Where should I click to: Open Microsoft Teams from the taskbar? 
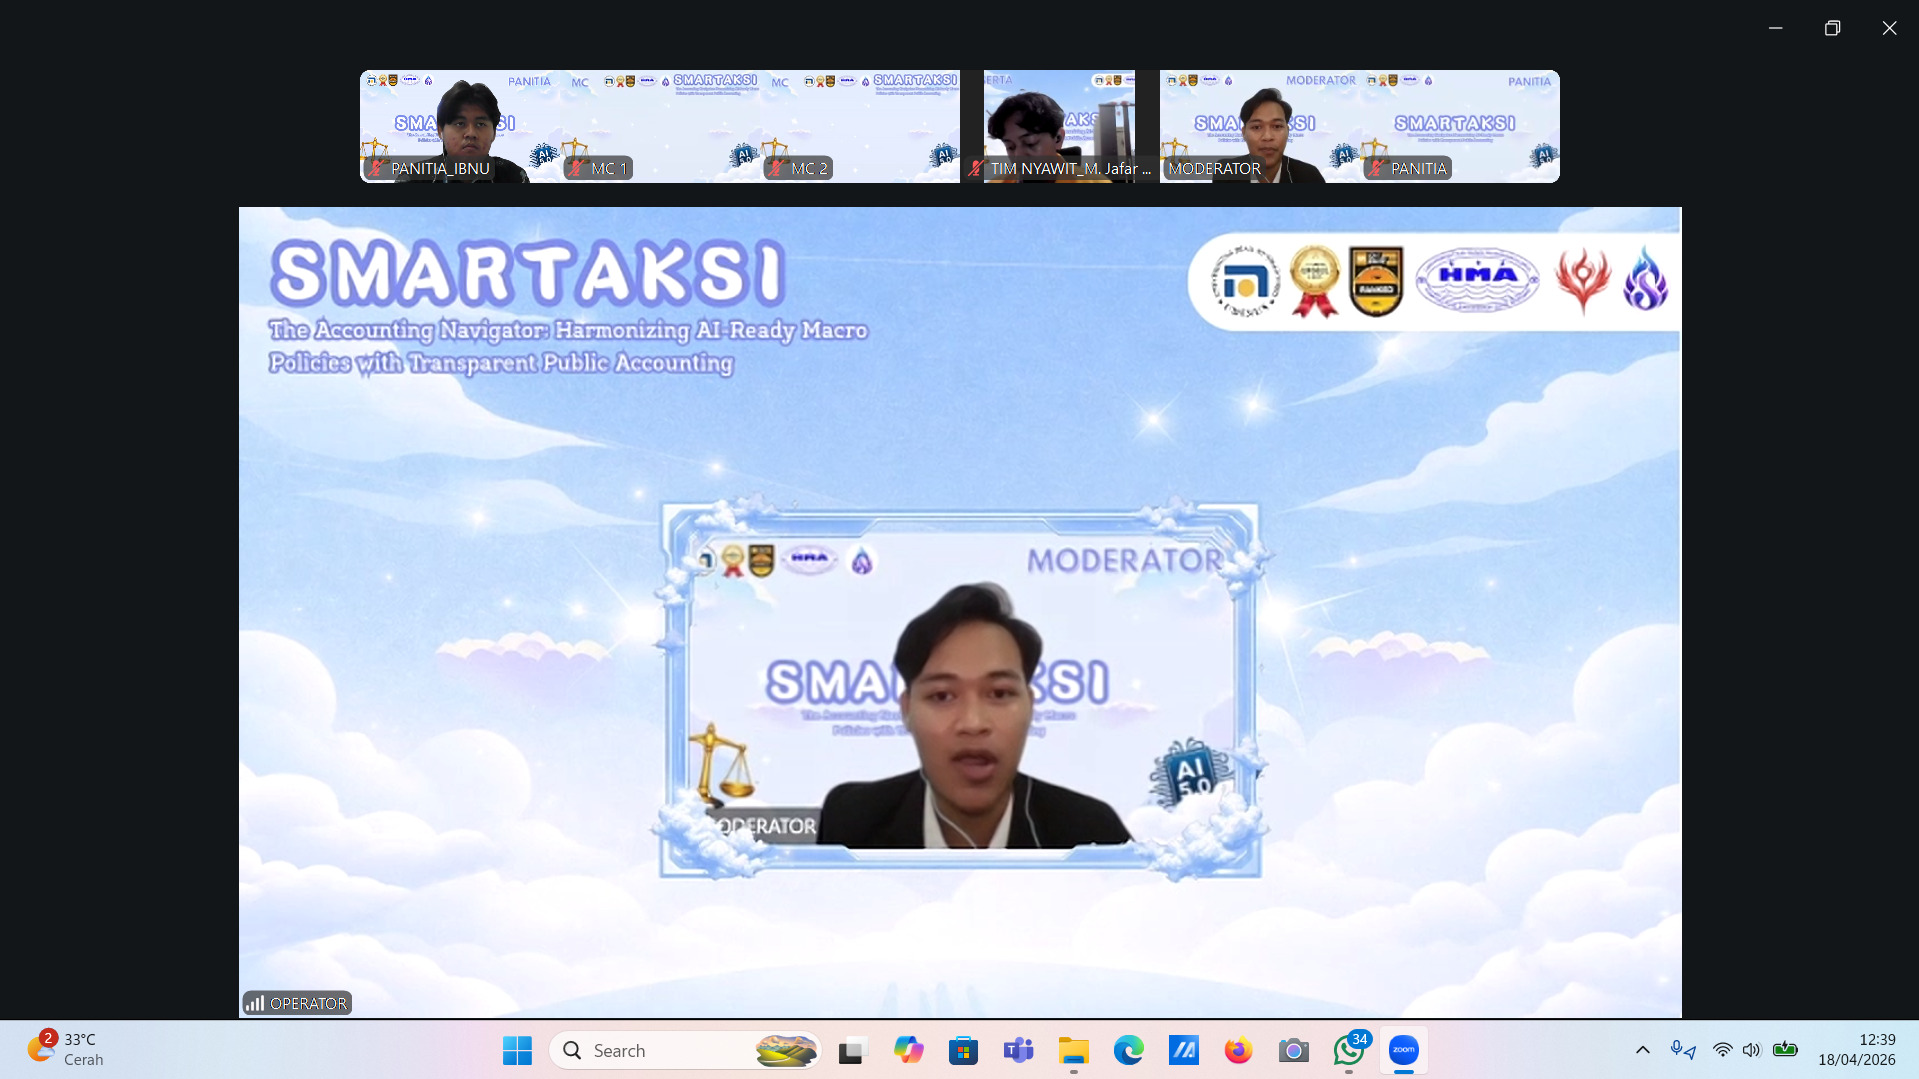pos(1018,1050)
